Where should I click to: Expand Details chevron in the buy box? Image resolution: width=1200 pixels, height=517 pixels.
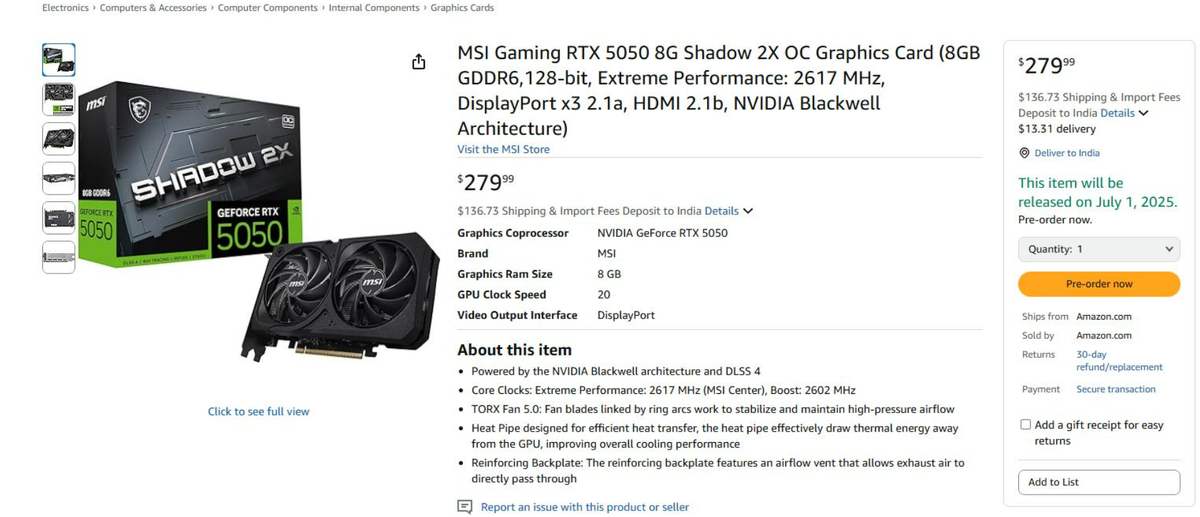tap(1144, 113)
